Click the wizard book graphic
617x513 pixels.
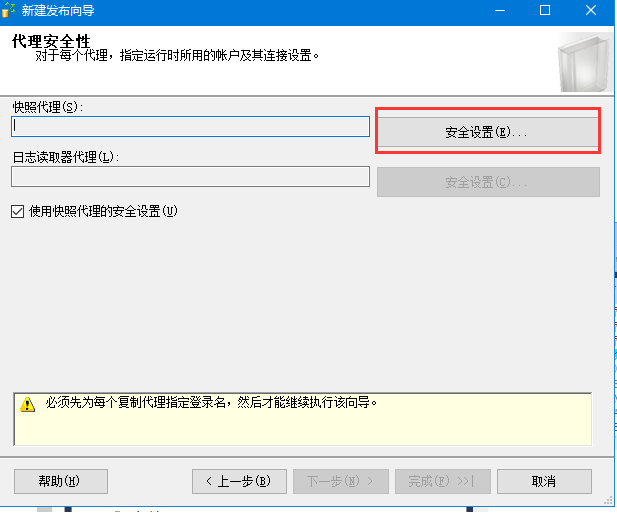tap(583, 63)
